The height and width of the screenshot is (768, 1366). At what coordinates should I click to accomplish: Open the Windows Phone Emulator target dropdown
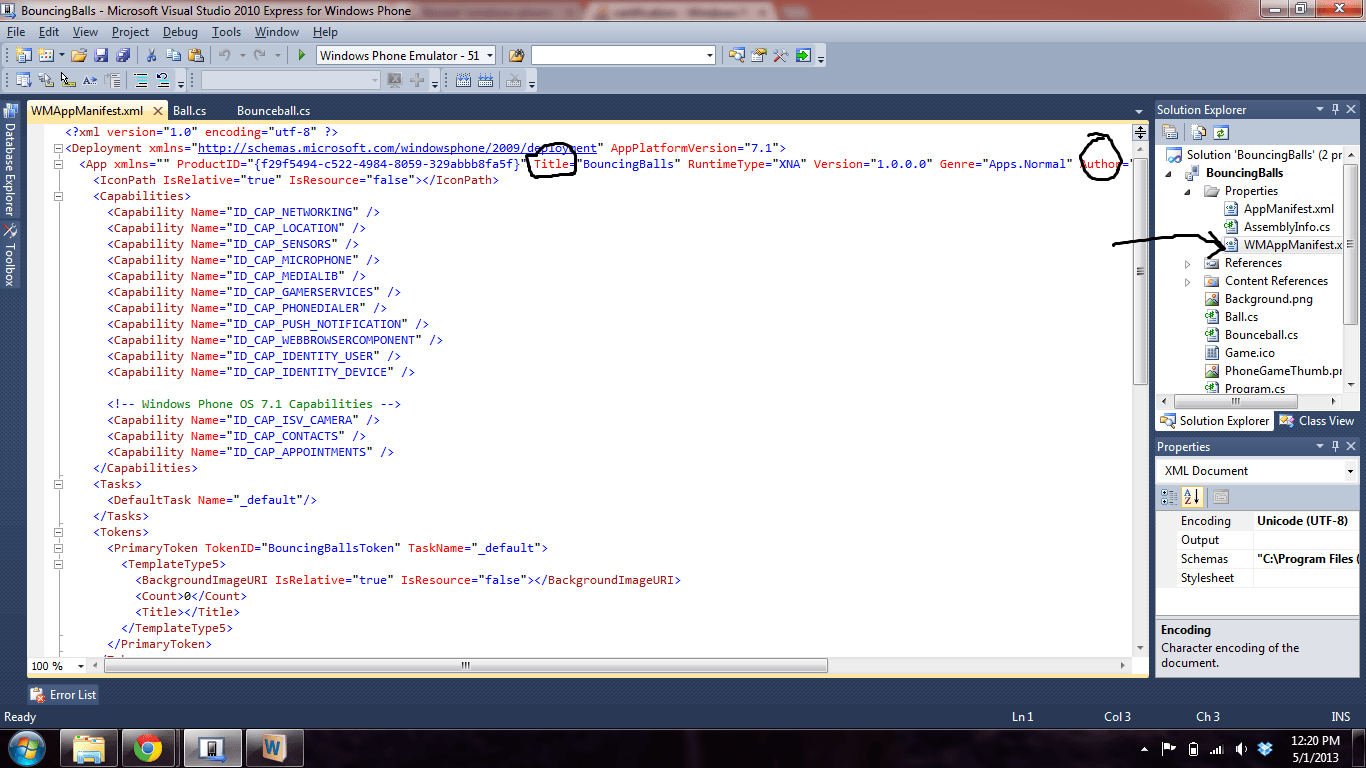point(489,56)
